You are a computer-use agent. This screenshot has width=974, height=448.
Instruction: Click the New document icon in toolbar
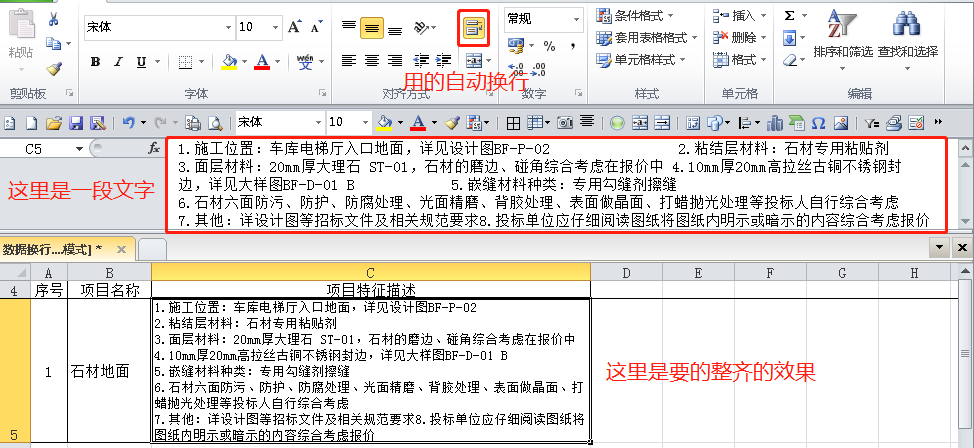[31, 123]
